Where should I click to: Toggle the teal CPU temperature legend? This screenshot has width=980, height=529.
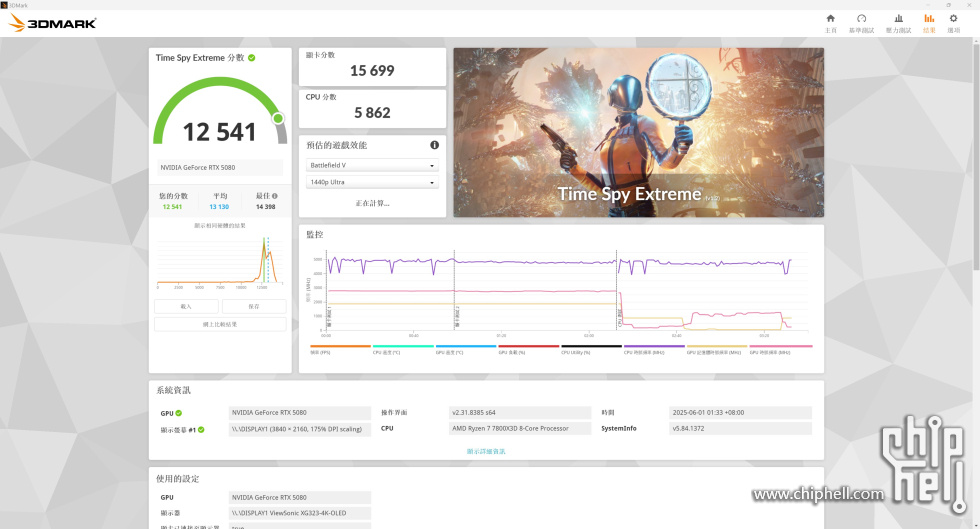click(x=403, y=349)
